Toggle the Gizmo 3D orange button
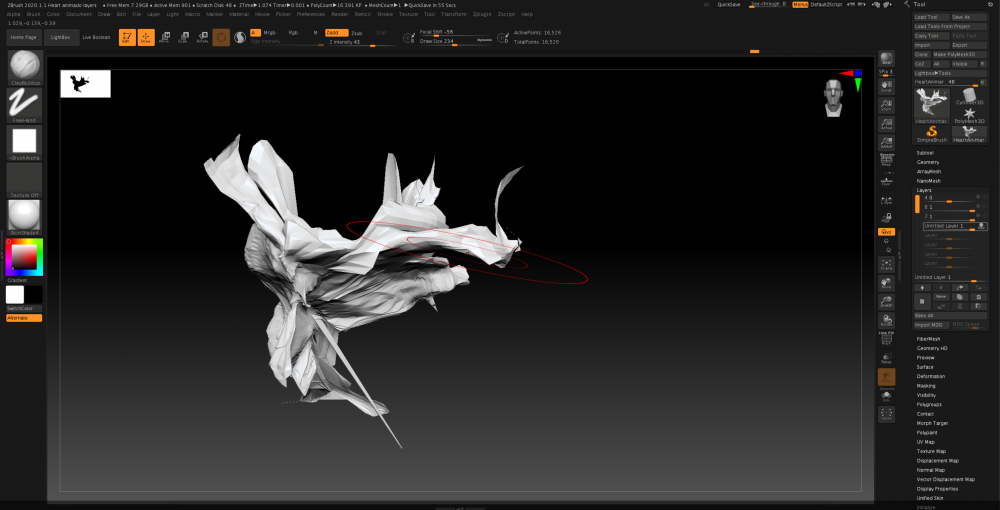The width and height of the screenshot is (1000, 510). click(x=221, y=38)
